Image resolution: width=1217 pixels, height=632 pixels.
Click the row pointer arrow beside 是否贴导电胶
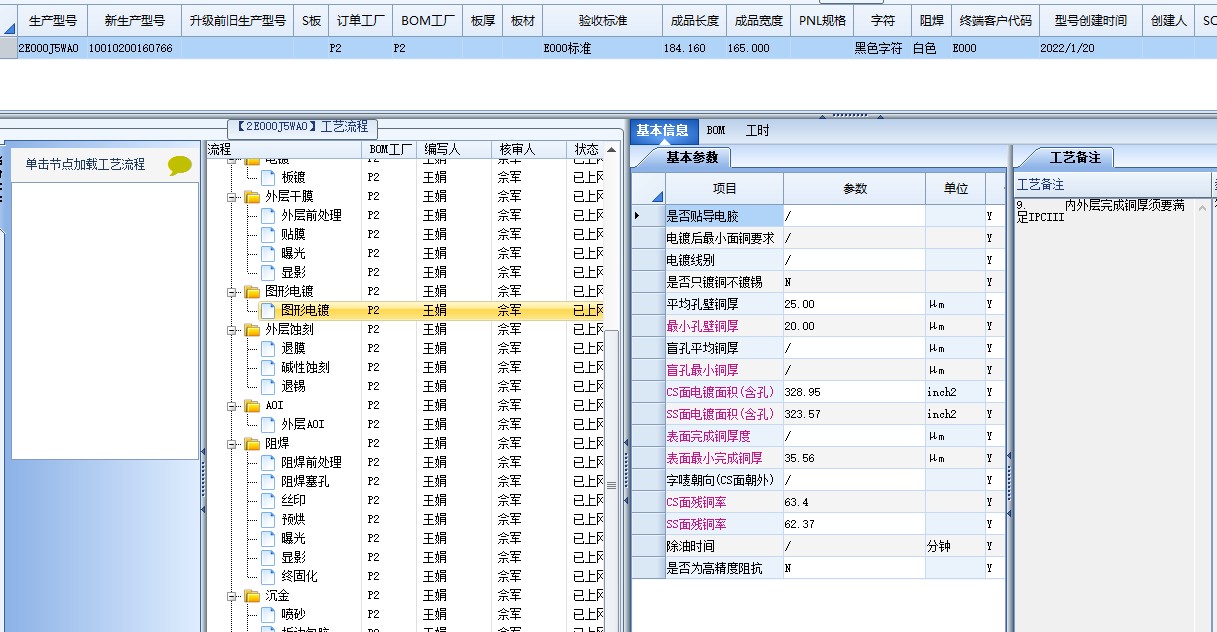pos(638,216)
